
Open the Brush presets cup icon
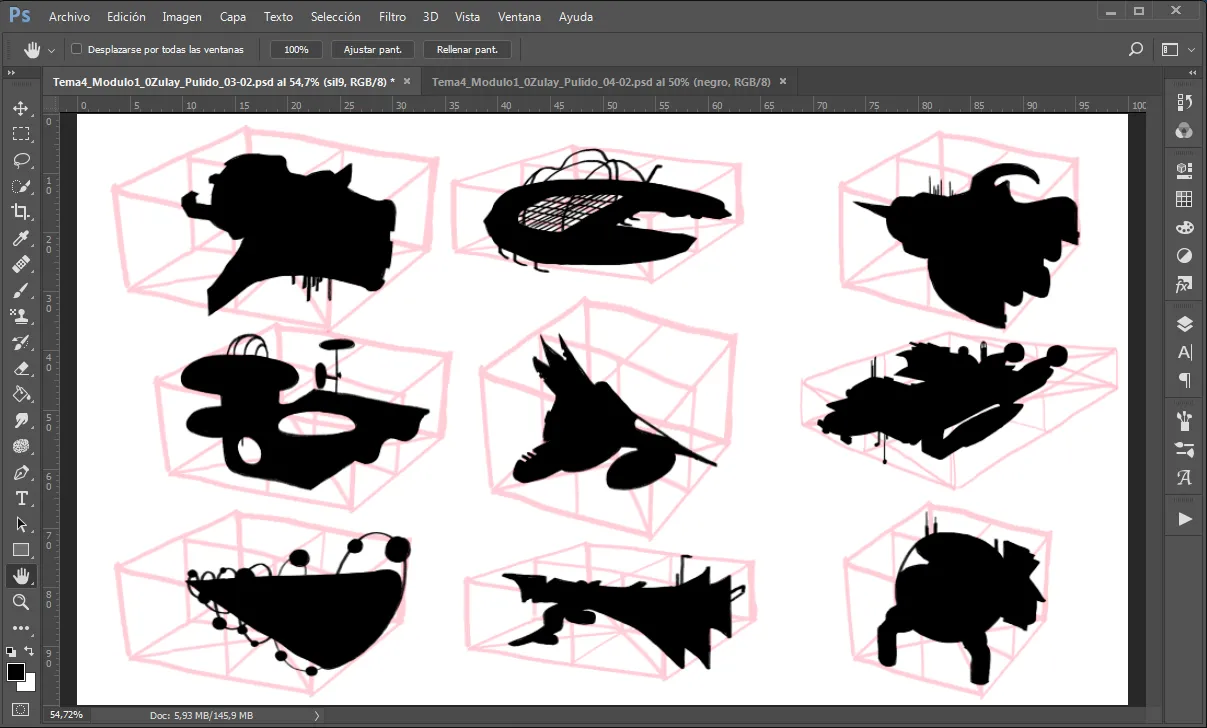1185,419
